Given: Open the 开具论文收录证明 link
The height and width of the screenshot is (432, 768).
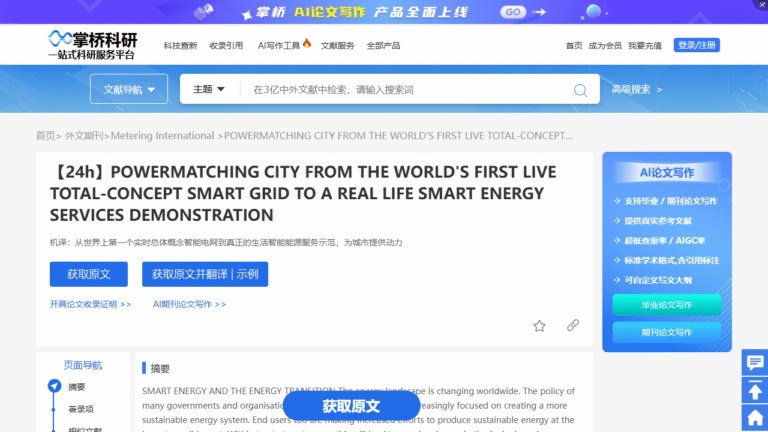Looking at the screenshot, I should (x=90, y=304).
